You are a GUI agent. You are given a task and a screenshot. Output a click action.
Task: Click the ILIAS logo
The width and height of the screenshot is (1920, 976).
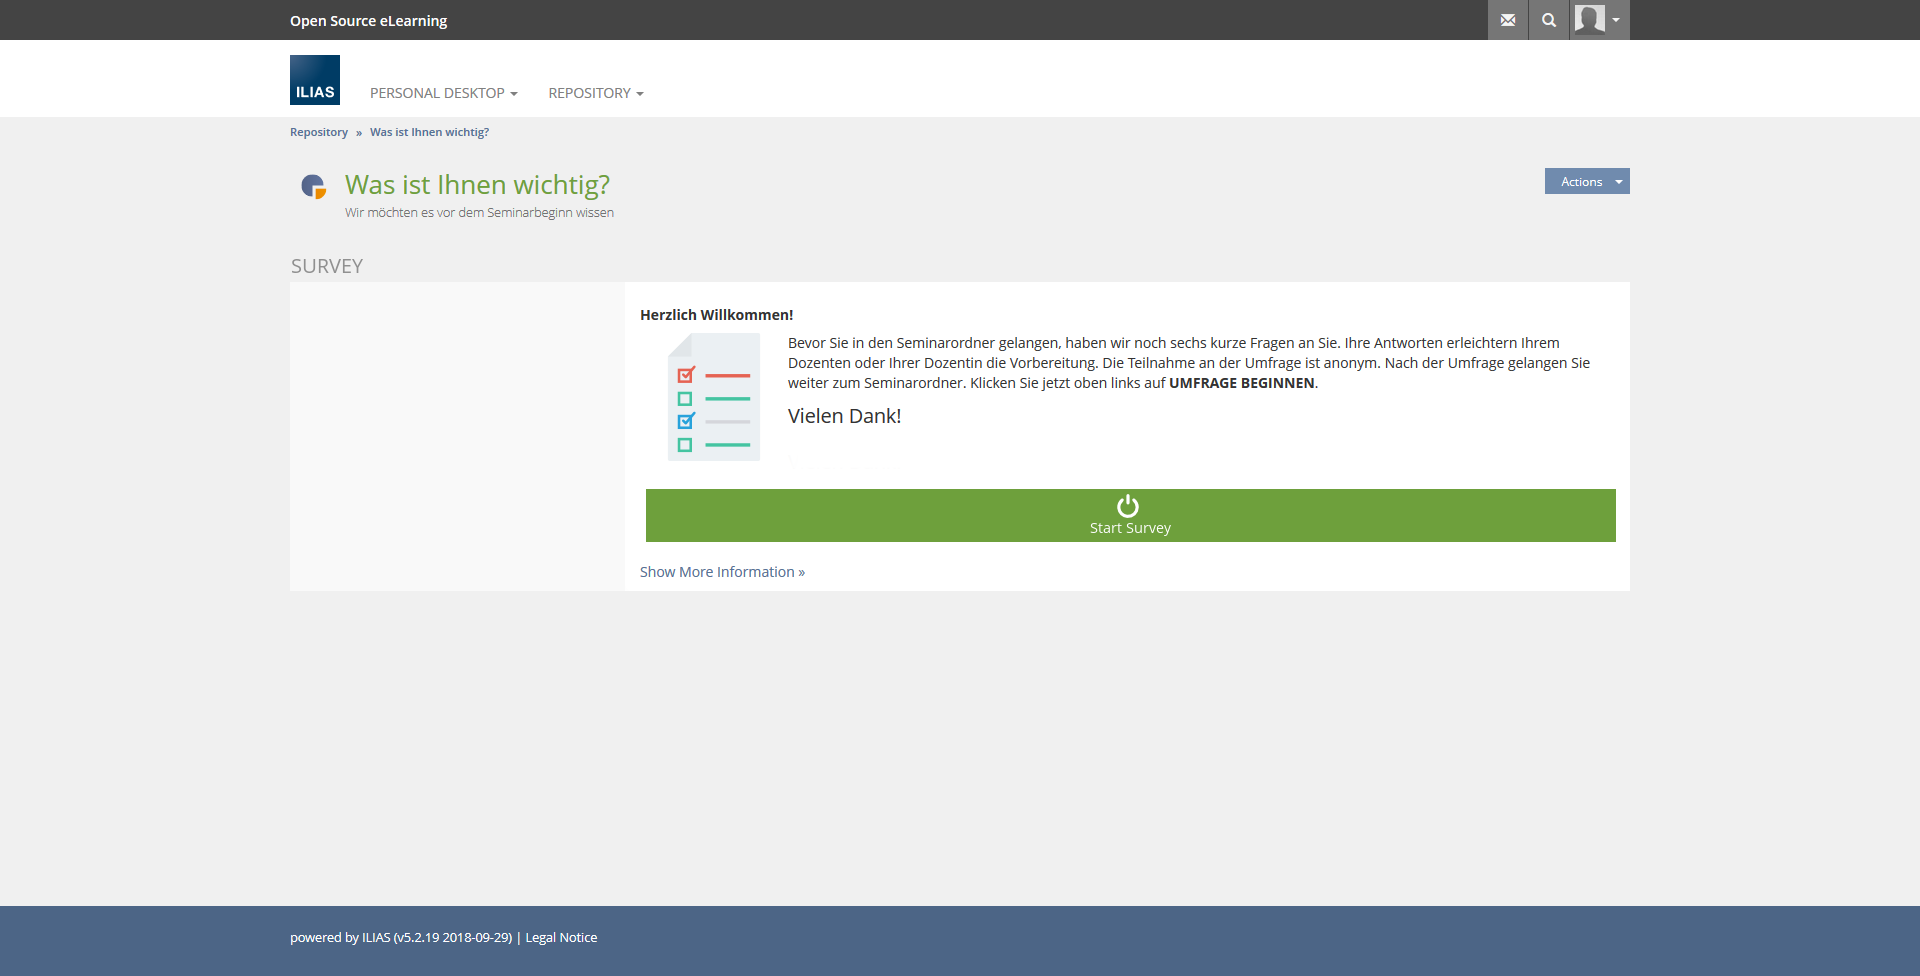(x=315, y=80)
